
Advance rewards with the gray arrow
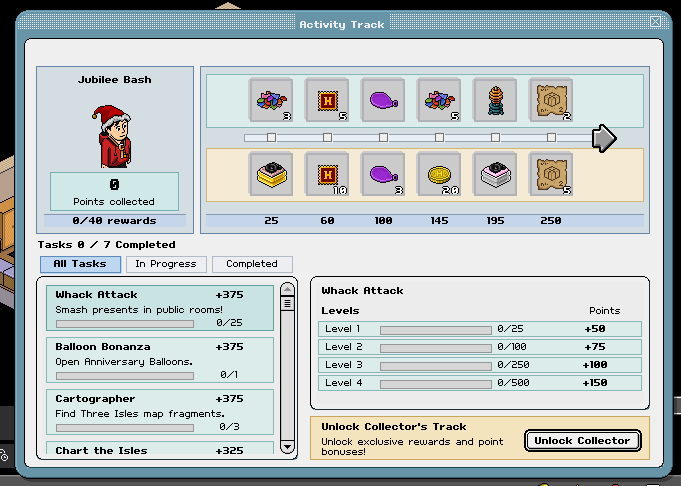click(604, 138)
